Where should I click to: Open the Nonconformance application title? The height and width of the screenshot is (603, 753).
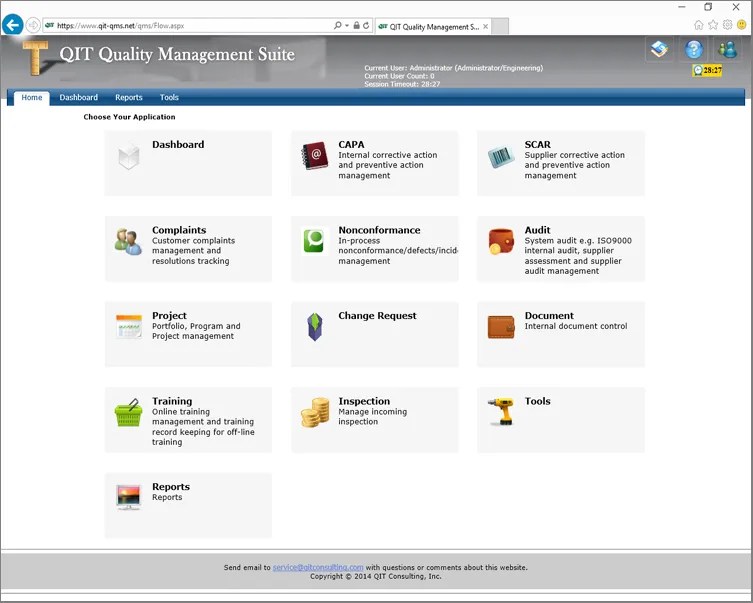point(379,230)
